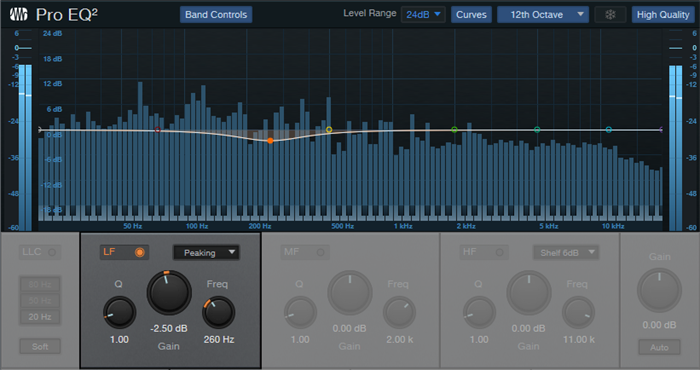Click the MF Gain knob
The height and width of the screenshot is (370, 700).
pos(350,292)
